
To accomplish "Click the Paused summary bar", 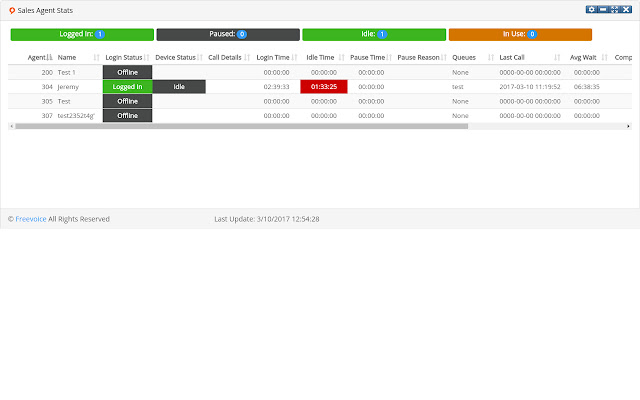I will 228,34.
